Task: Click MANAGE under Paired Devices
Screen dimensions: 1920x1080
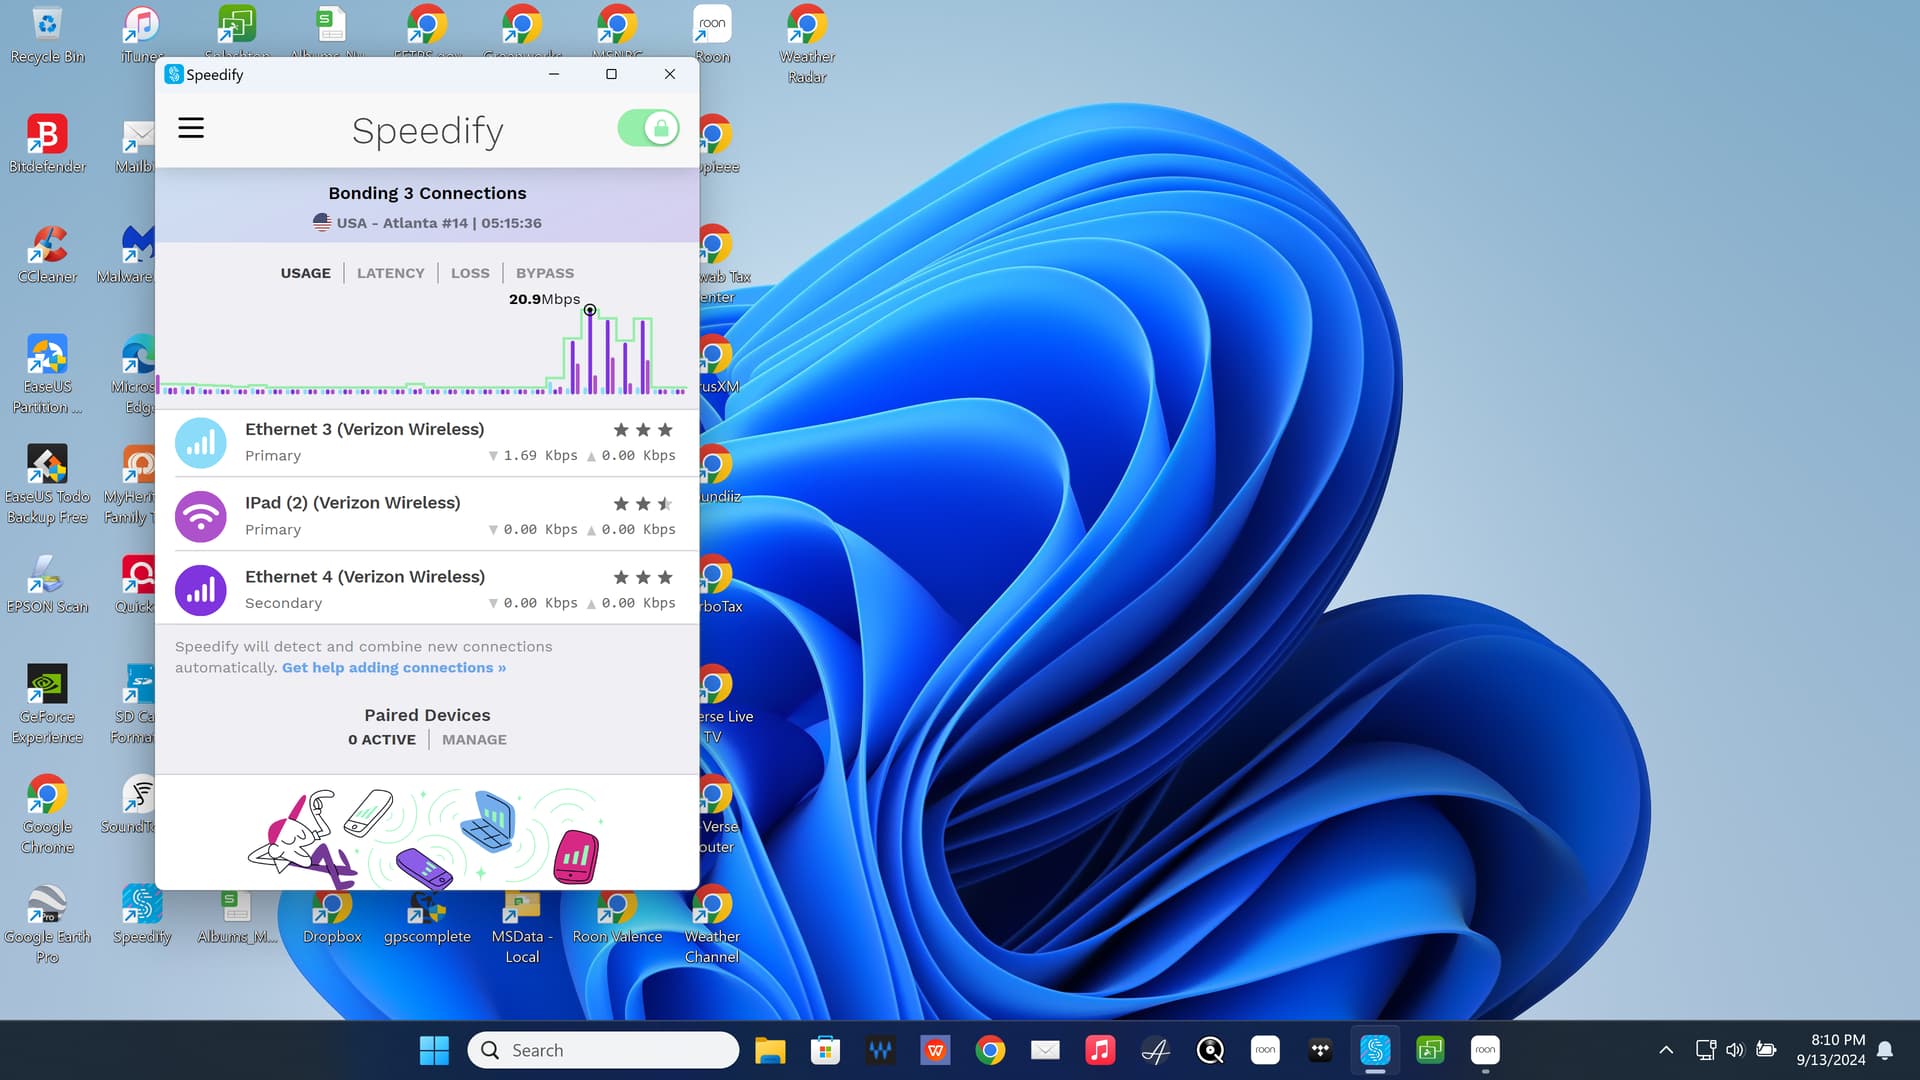Action: 474,740
